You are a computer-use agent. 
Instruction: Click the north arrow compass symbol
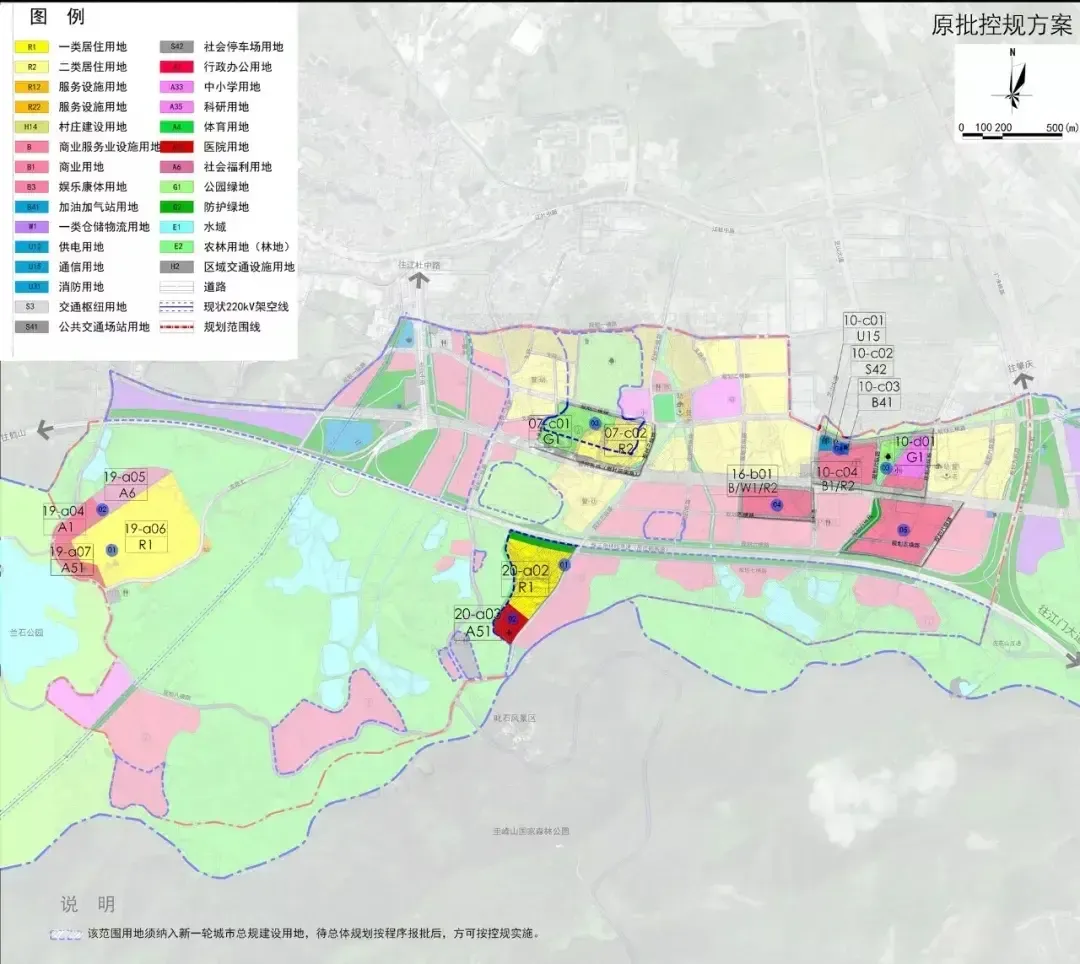coord(1012,81)
